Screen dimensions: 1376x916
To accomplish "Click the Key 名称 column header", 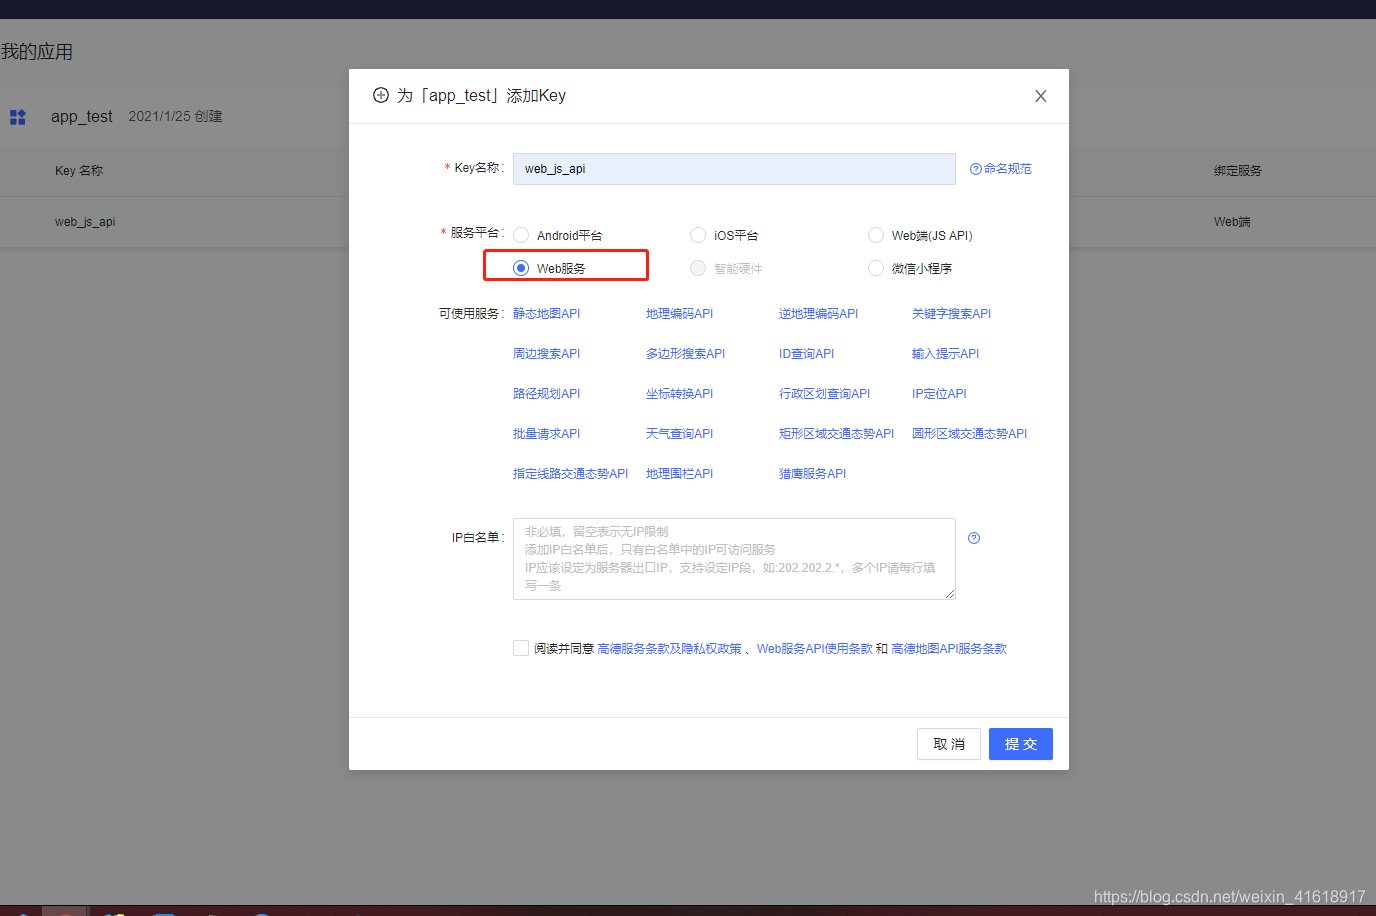I will (79, 171).
